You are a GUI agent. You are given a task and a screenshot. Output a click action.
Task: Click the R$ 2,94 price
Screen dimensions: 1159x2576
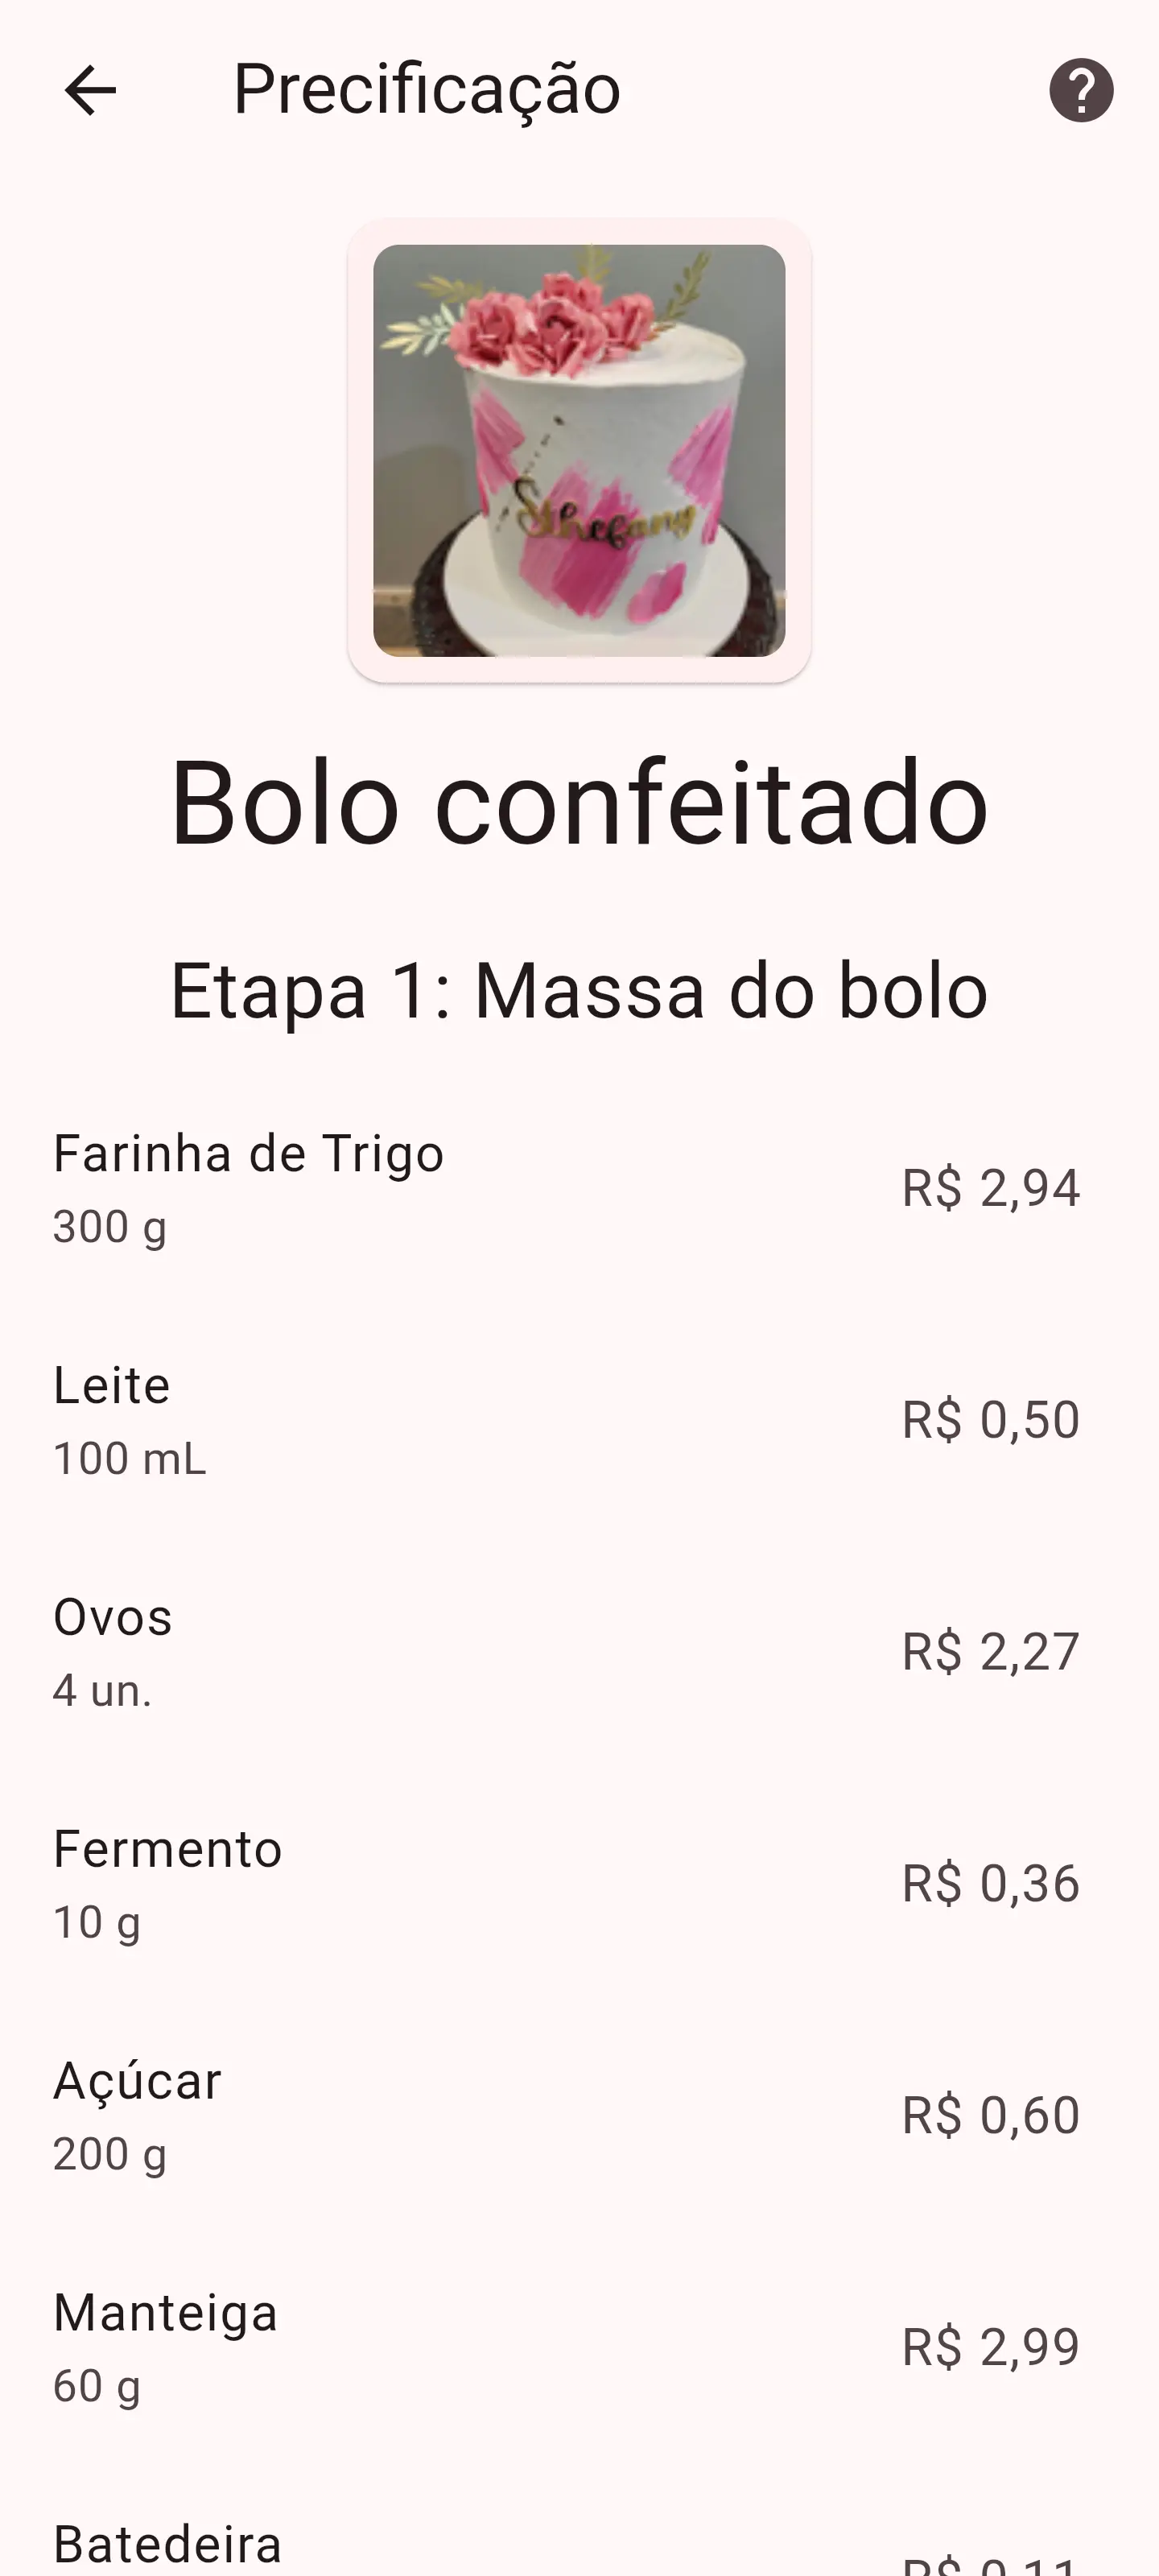point(990,1188)
